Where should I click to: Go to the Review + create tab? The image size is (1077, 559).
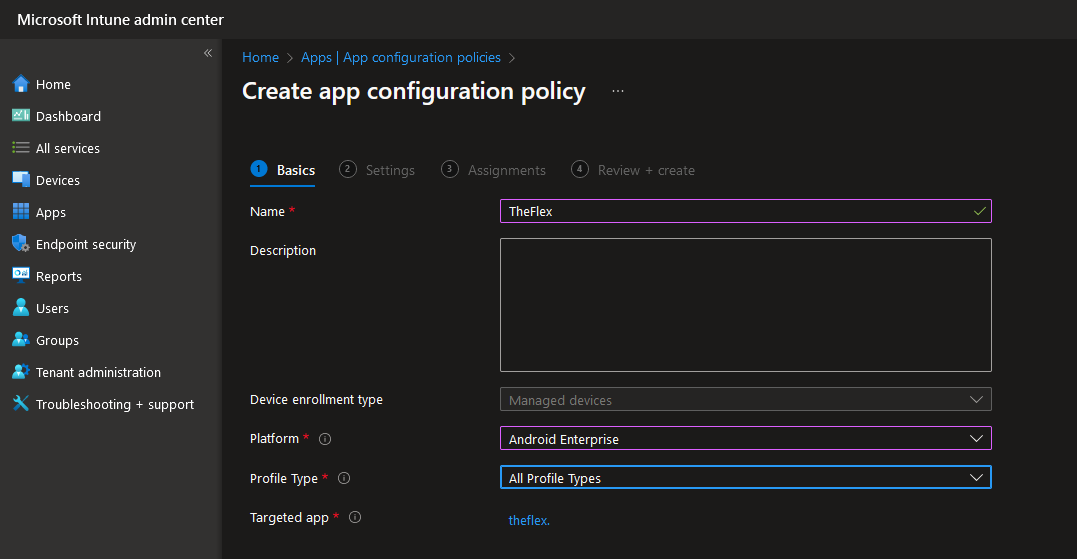633,170
